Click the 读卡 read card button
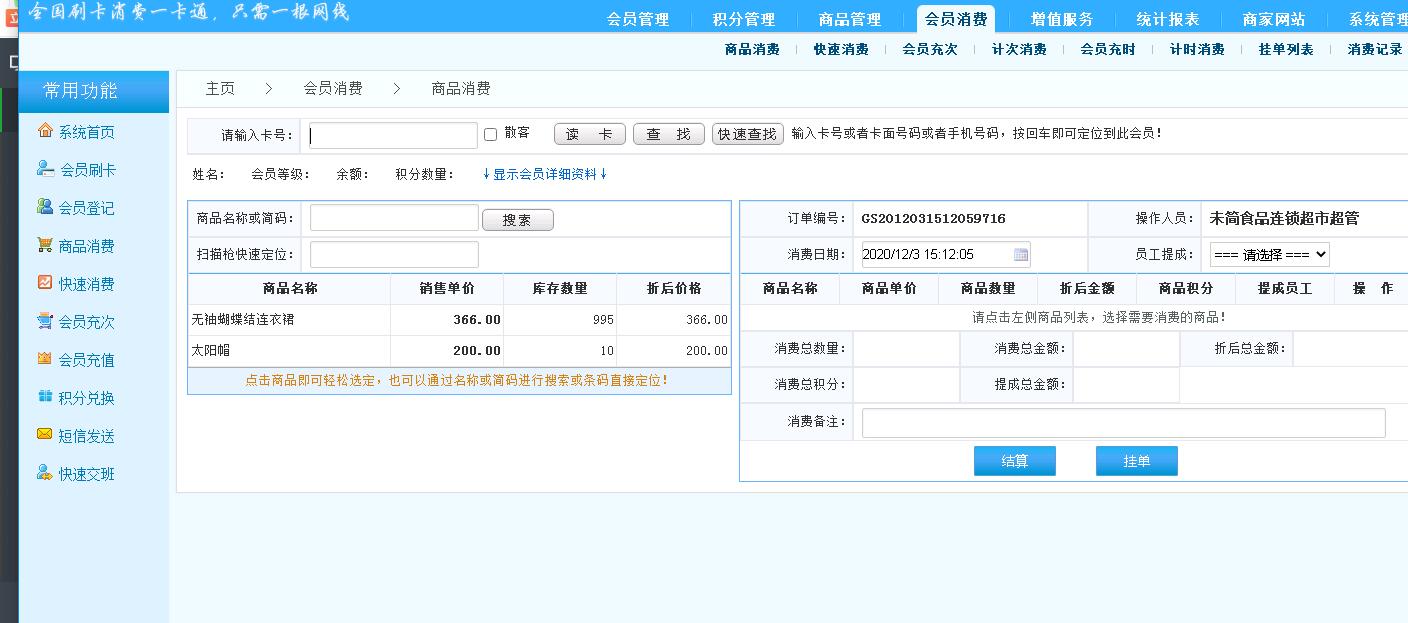Image resolution: width=1408 pixels, height=623 pixels. coord(589,135)
